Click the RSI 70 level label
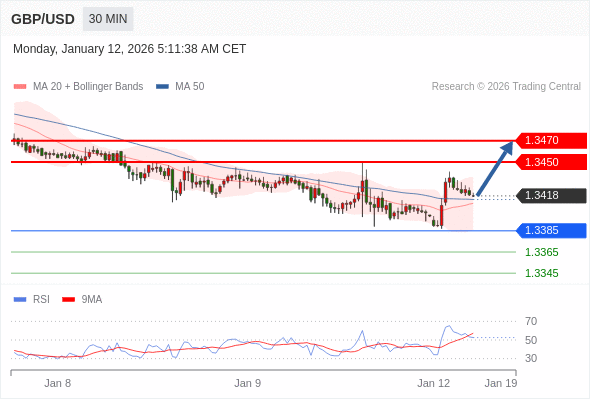 point(531,321)
